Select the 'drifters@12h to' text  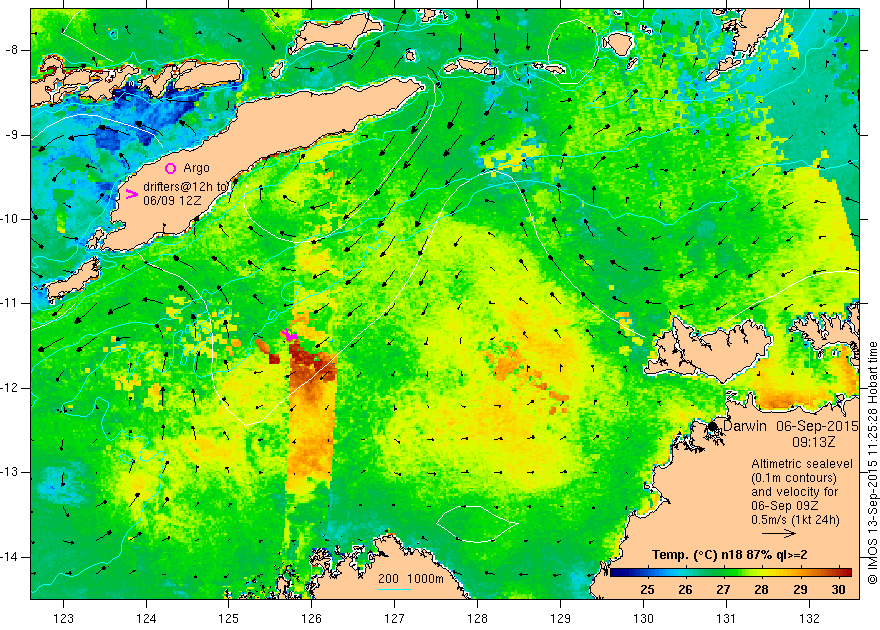pos(185,187)
